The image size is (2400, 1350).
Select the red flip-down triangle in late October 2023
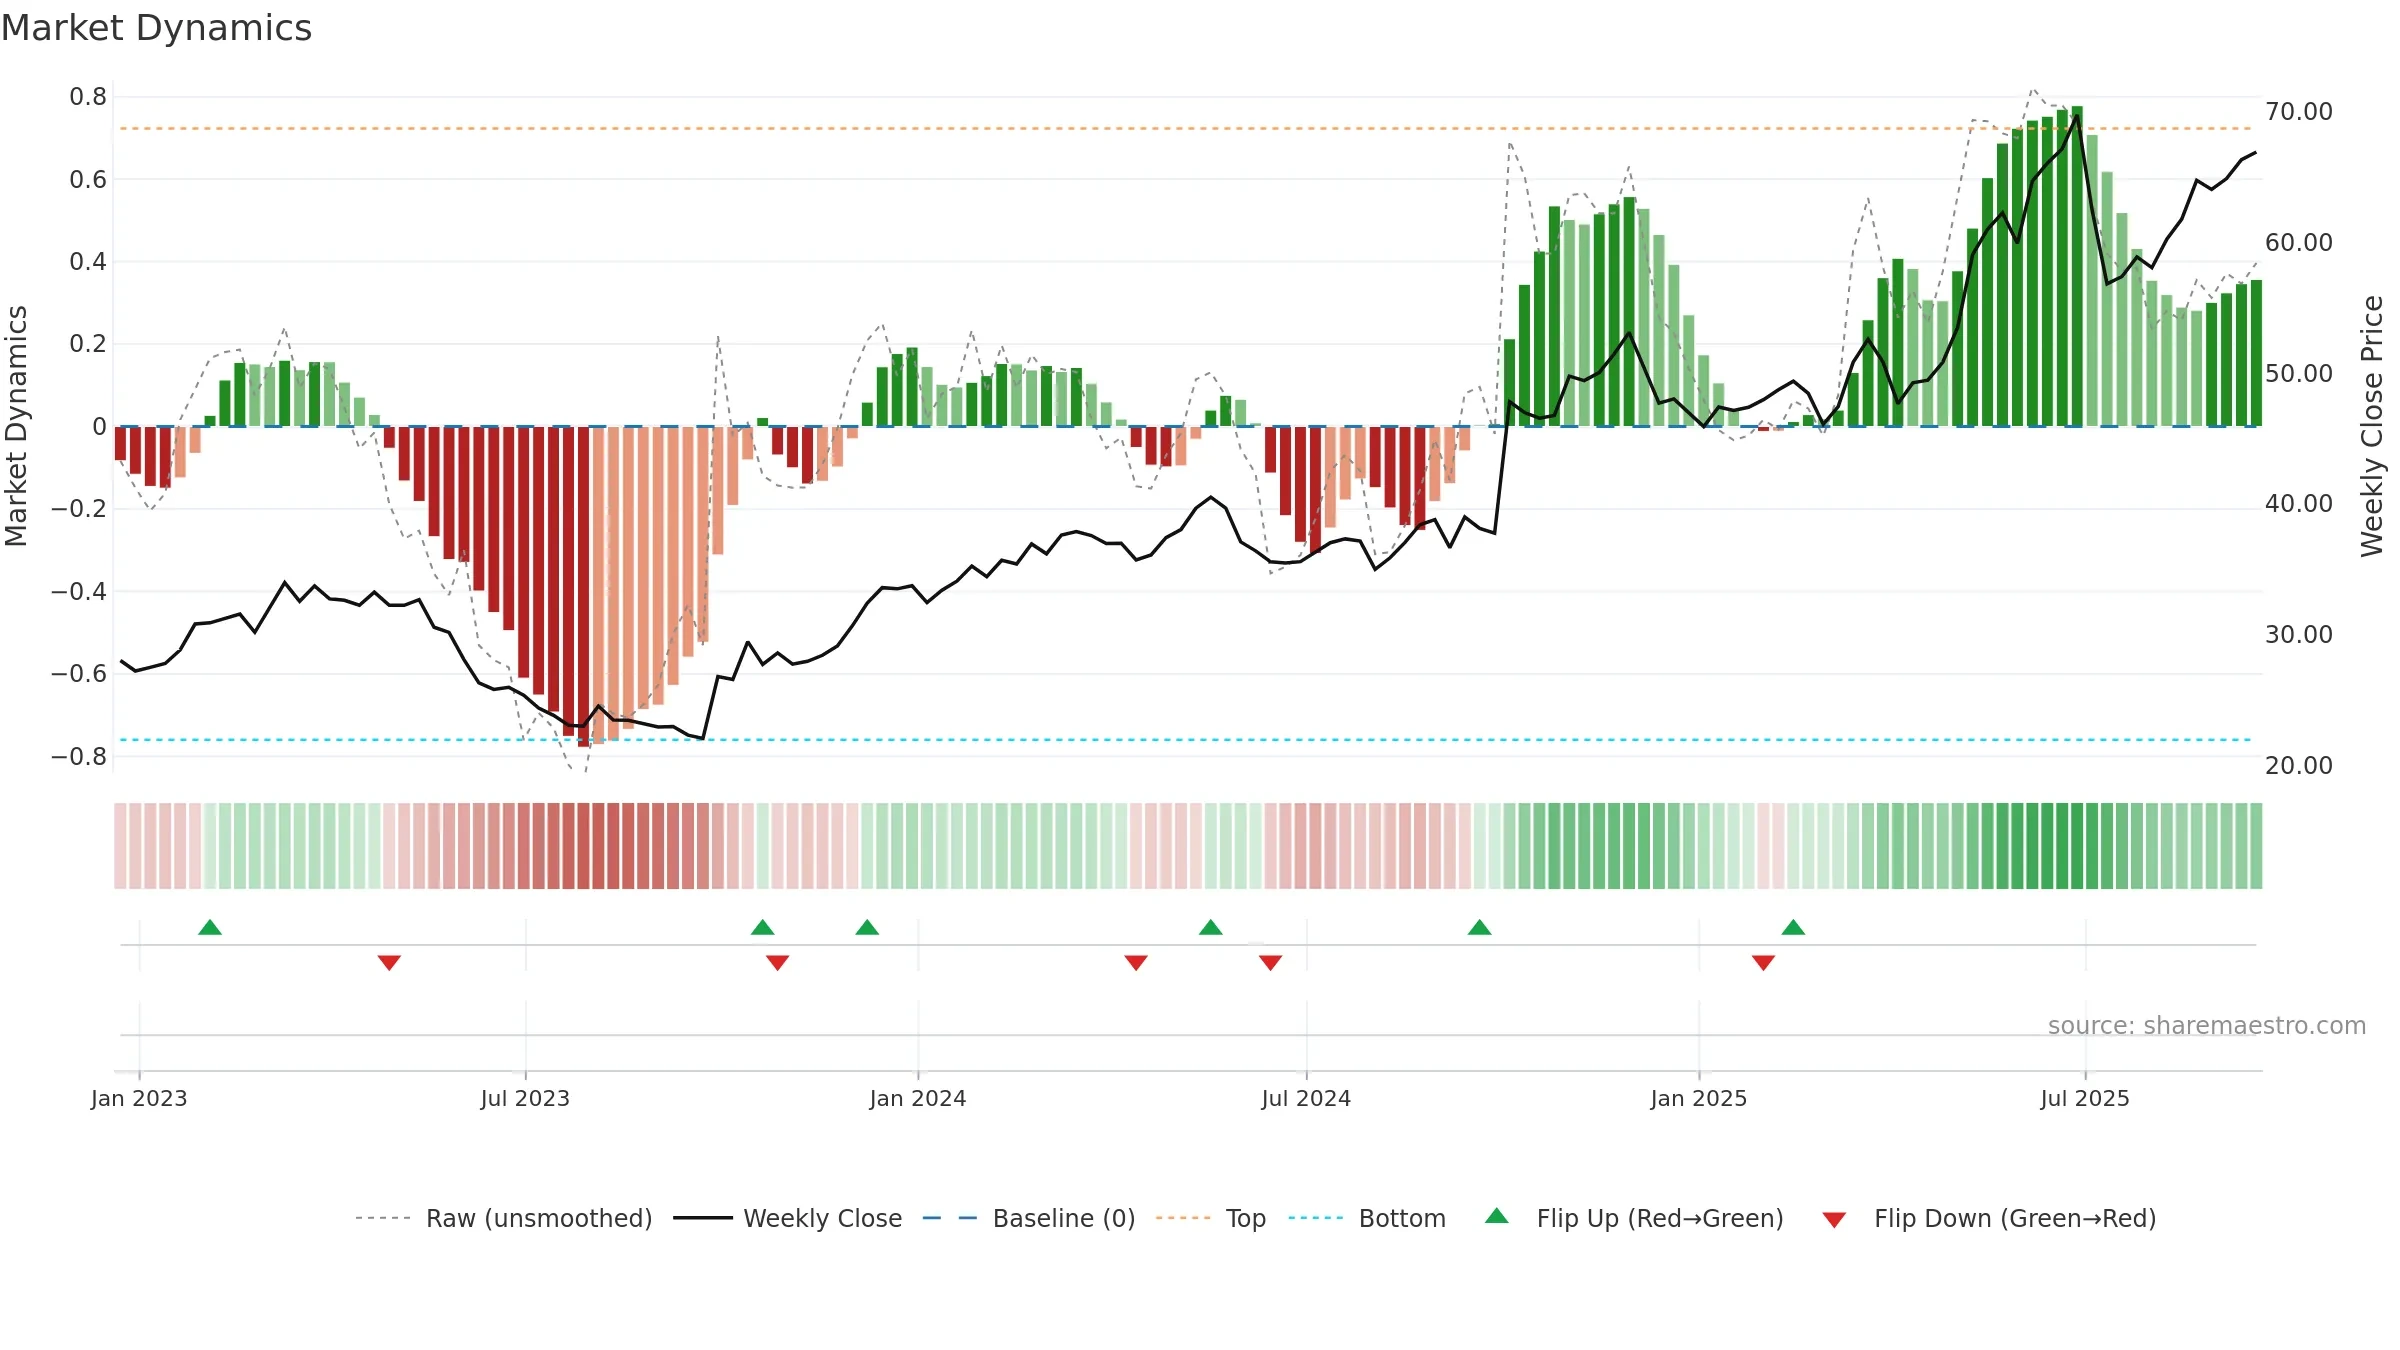point(777,962)
